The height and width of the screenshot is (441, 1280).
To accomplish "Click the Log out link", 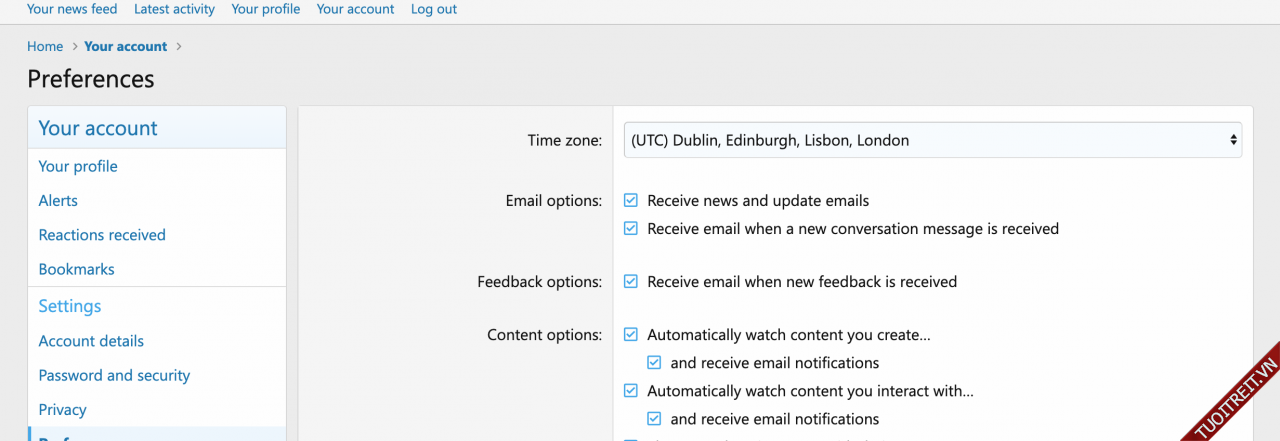I will [x=434, y=9].
